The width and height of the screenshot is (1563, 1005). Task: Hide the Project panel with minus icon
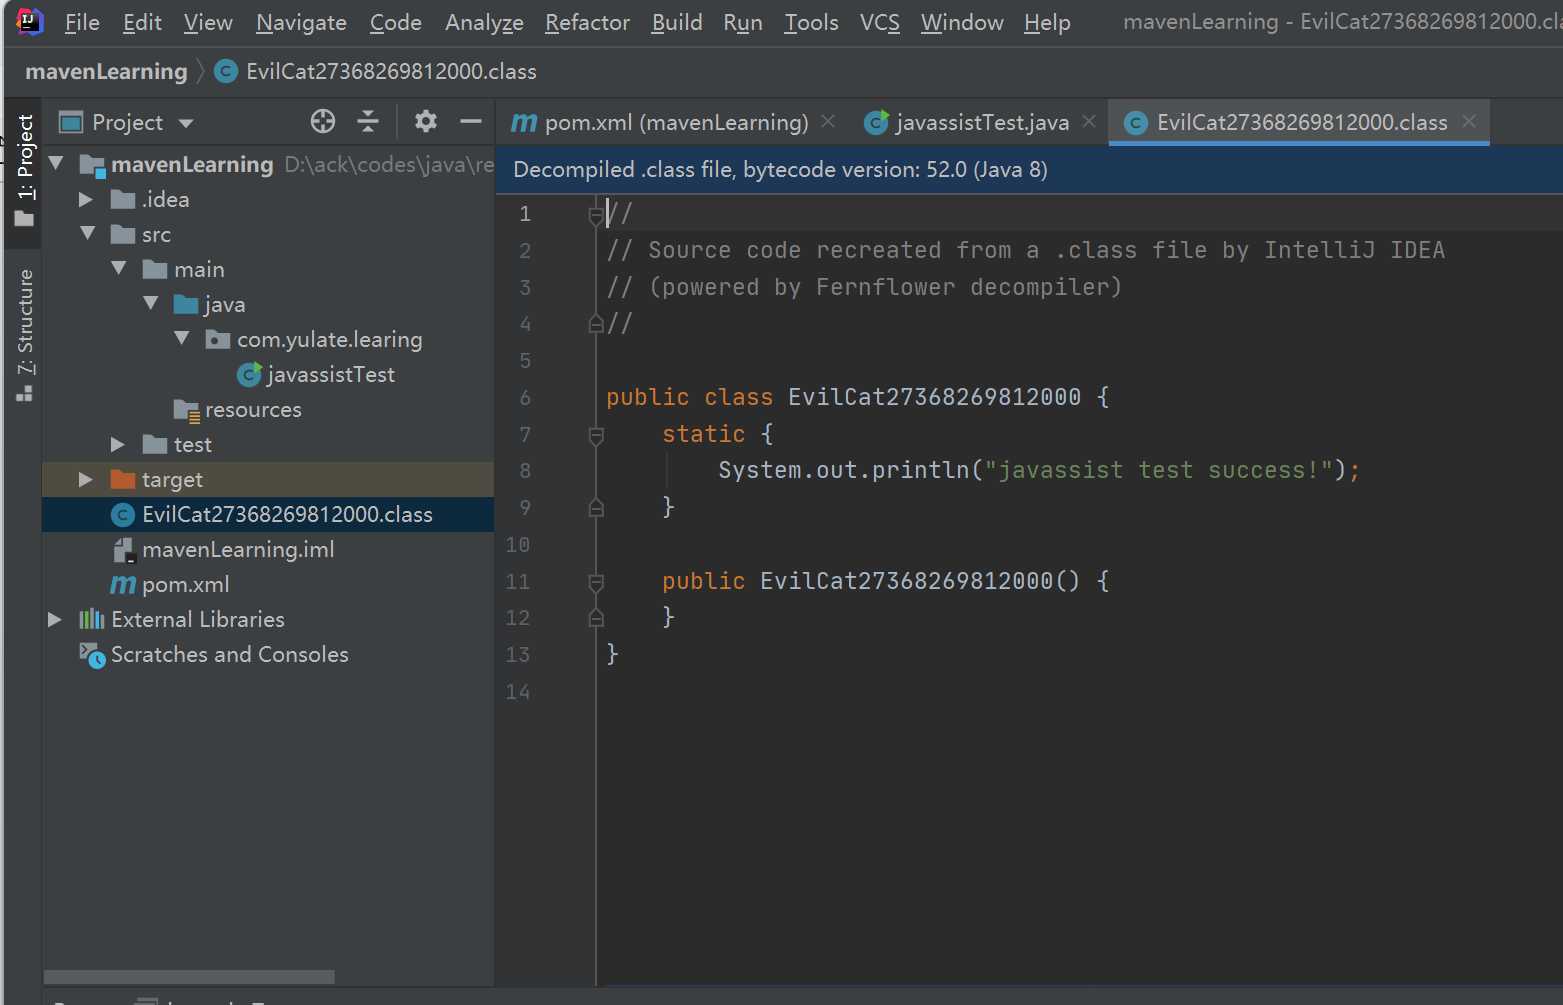coord(471,122)
